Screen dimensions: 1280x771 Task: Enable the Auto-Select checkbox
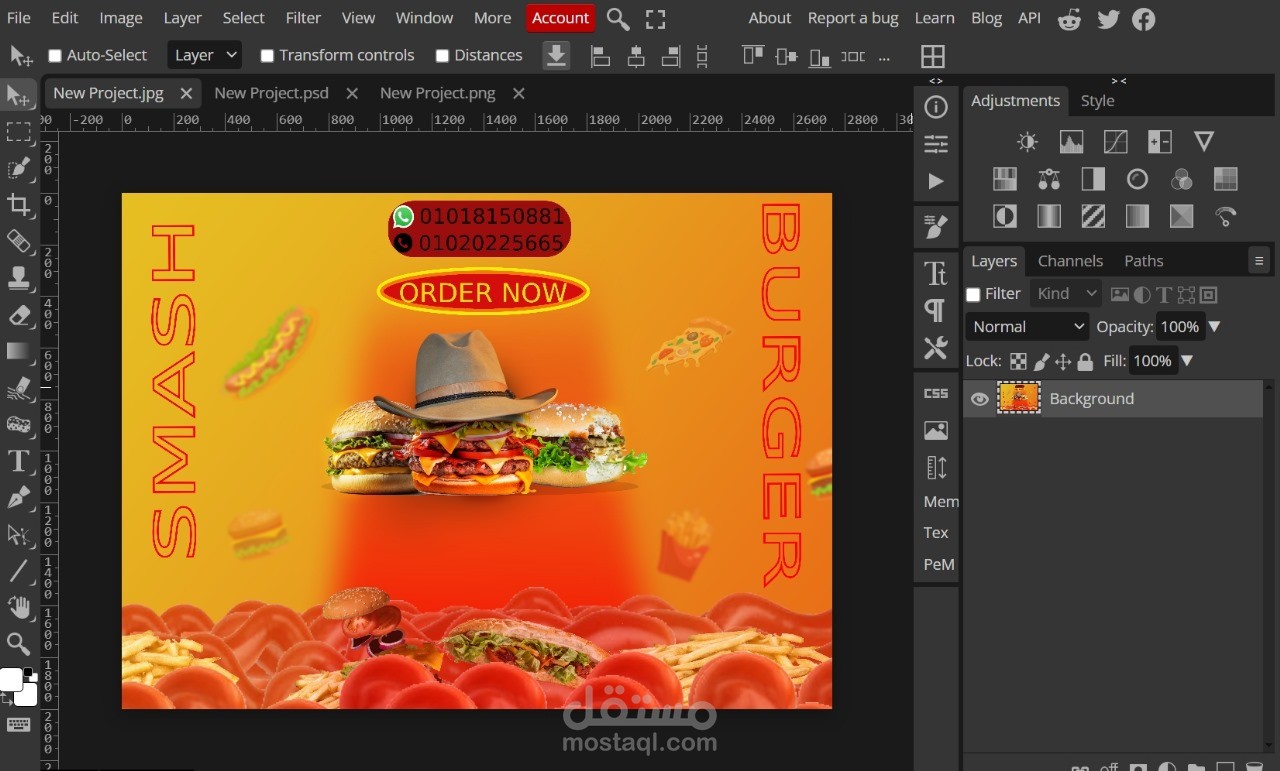(x=55, y=56)
